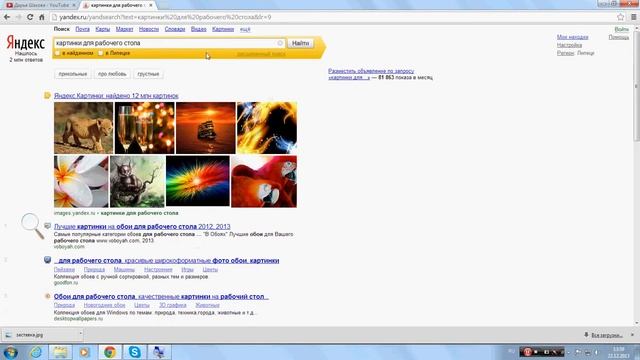Open Картинки in the Yandex menu

(x=223, y=29)
